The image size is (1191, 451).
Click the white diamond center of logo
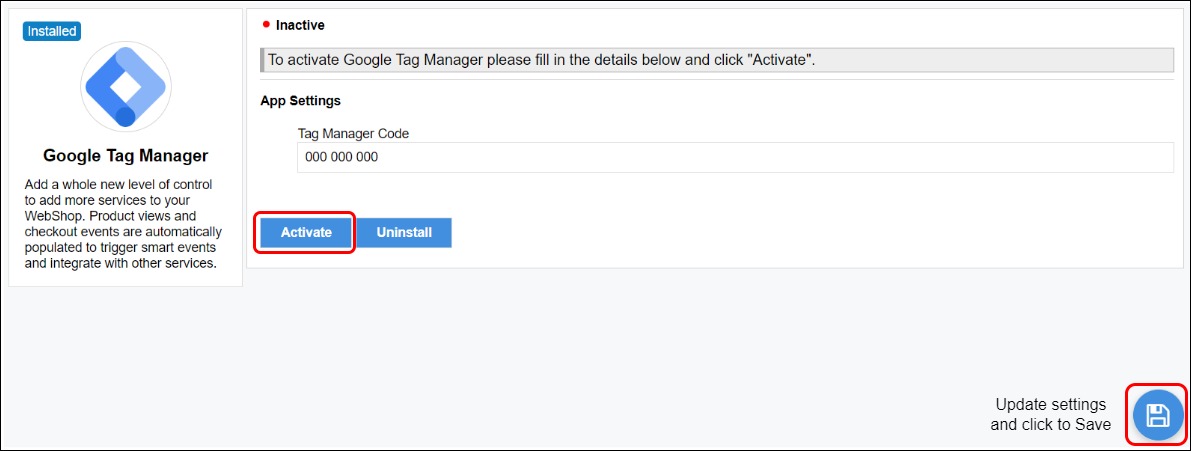click(125, 86)
